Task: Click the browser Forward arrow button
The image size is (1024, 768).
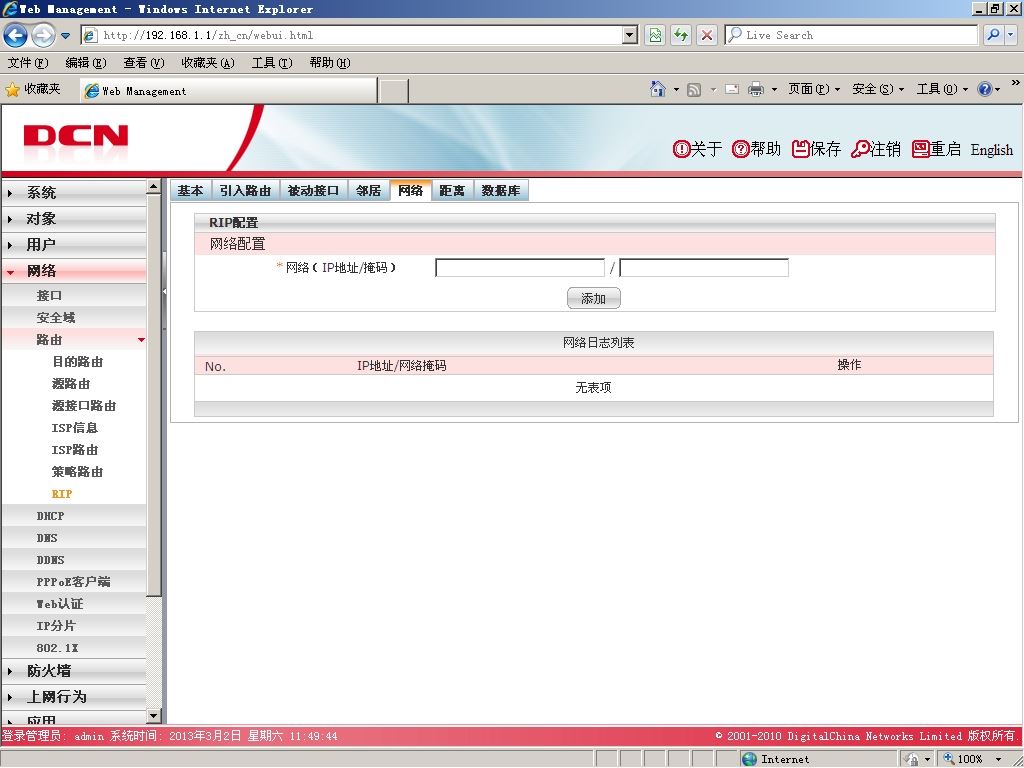Action: pos(43,35)
